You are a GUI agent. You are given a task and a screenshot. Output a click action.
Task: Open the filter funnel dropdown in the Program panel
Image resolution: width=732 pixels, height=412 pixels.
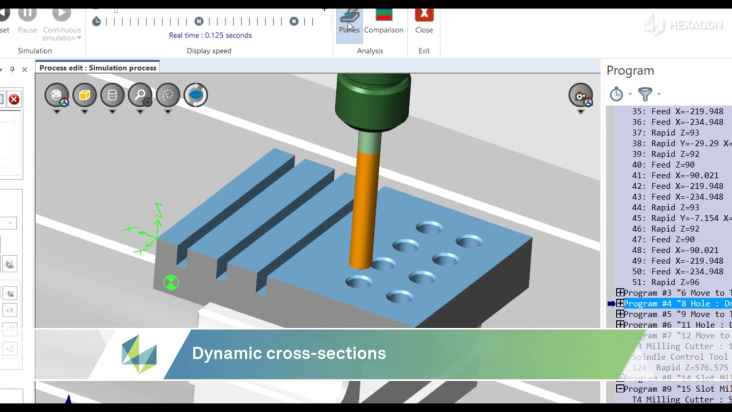click(x=645, y=94)
